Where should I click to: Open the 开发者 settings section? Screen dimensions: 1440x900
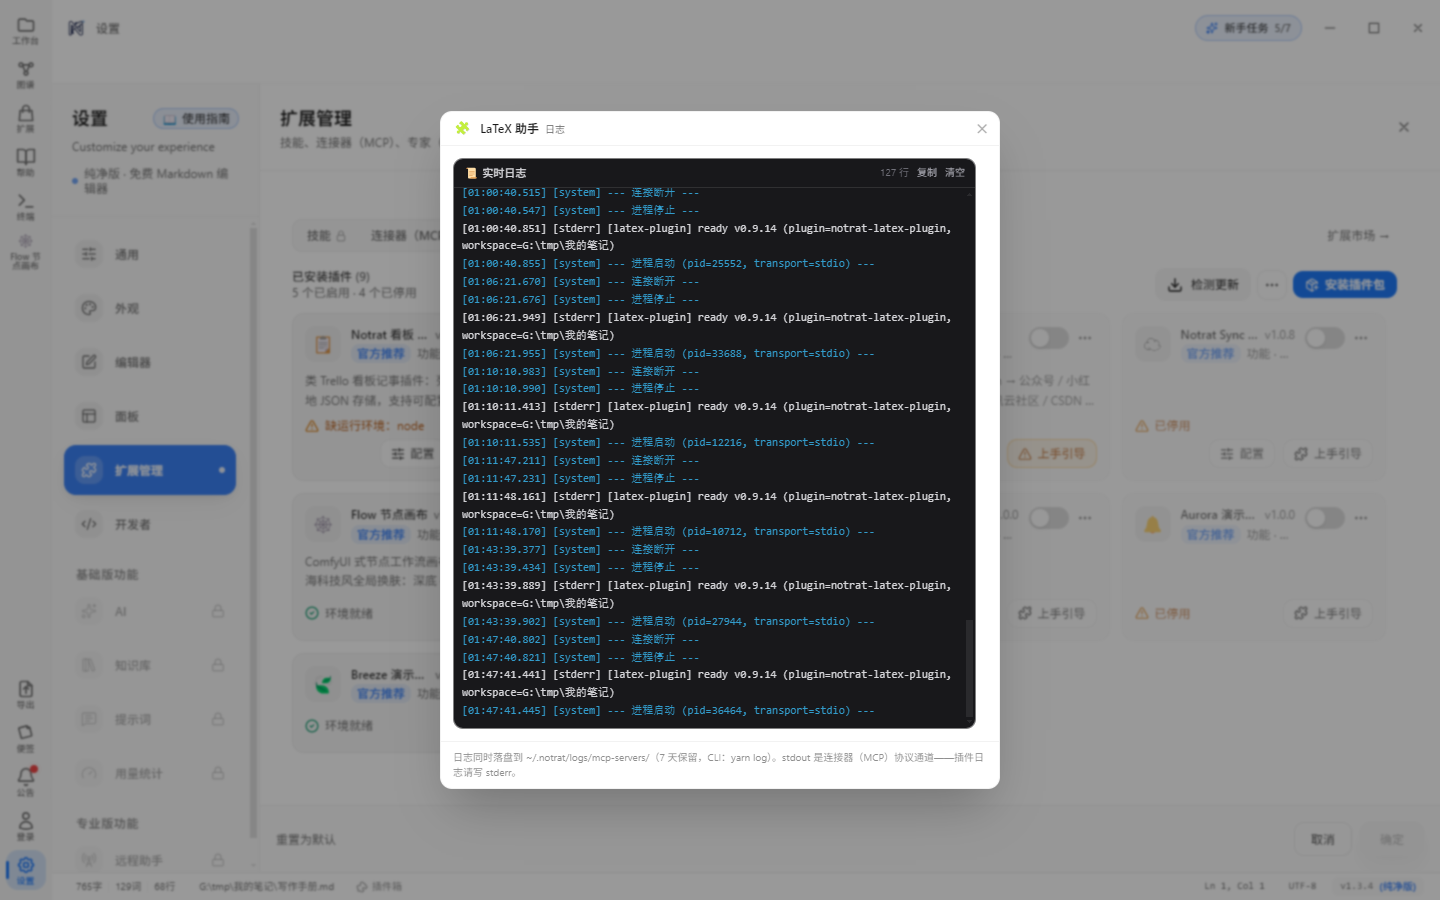coord(150,524)
